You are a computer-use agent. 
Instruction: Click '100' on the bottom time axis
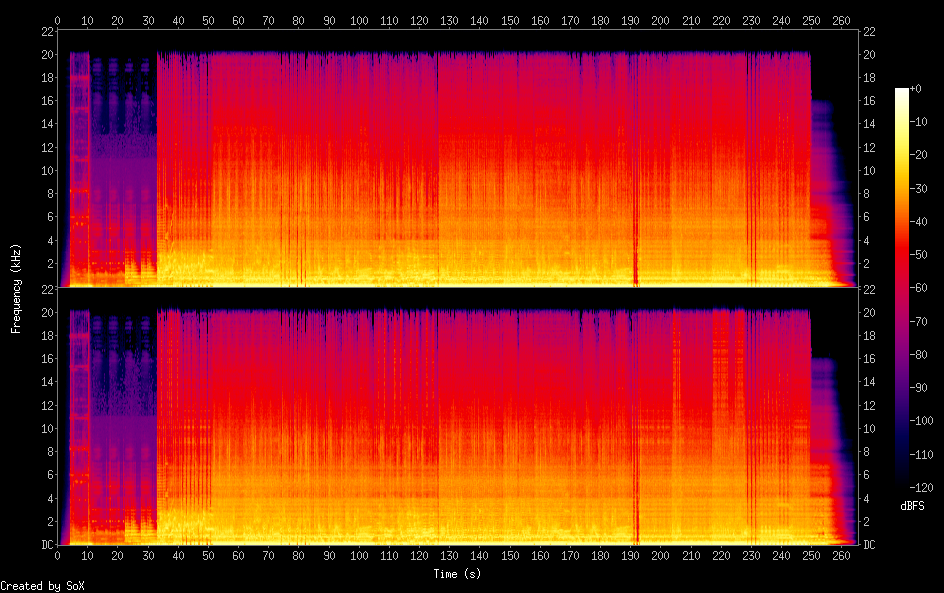tap(359, 556)
